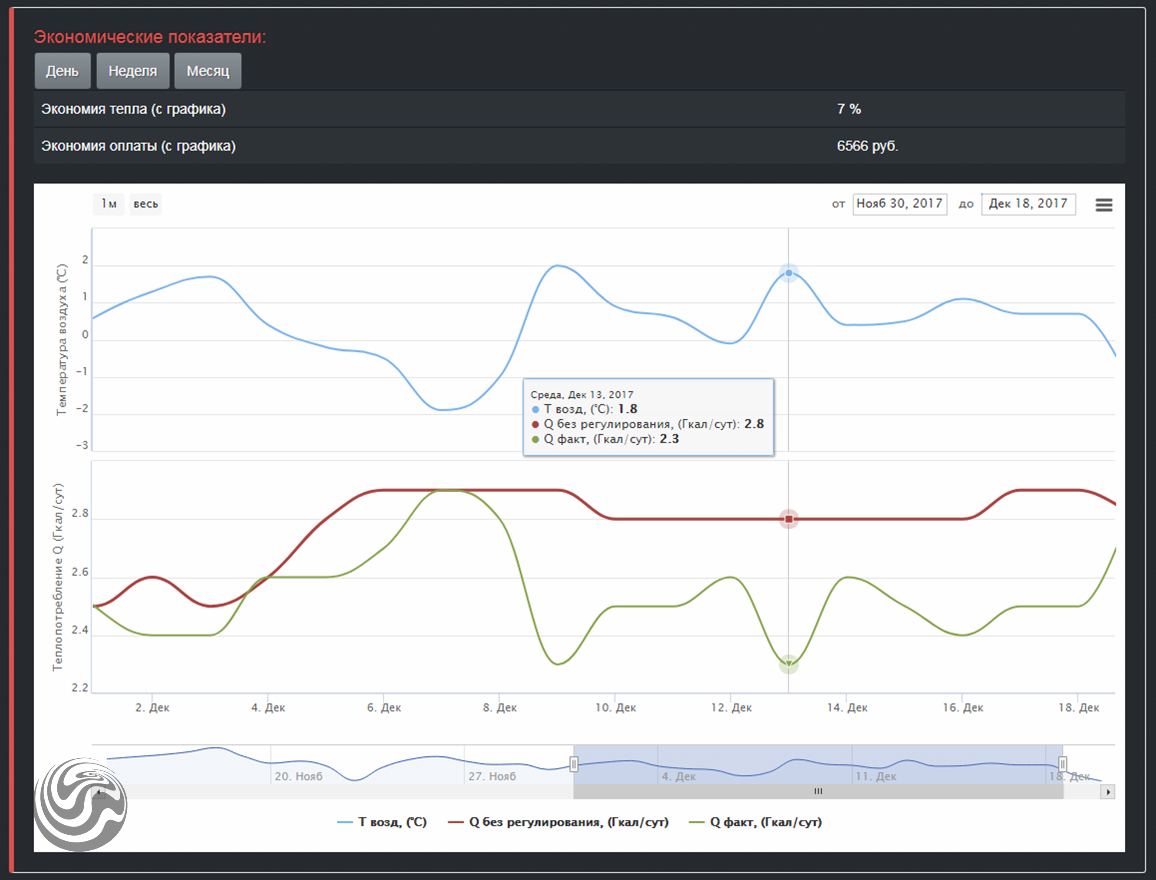The width and height of the screenshot is (1156, 880).
Task: Click the round spiral logo icon
Action: coord(79,806)
